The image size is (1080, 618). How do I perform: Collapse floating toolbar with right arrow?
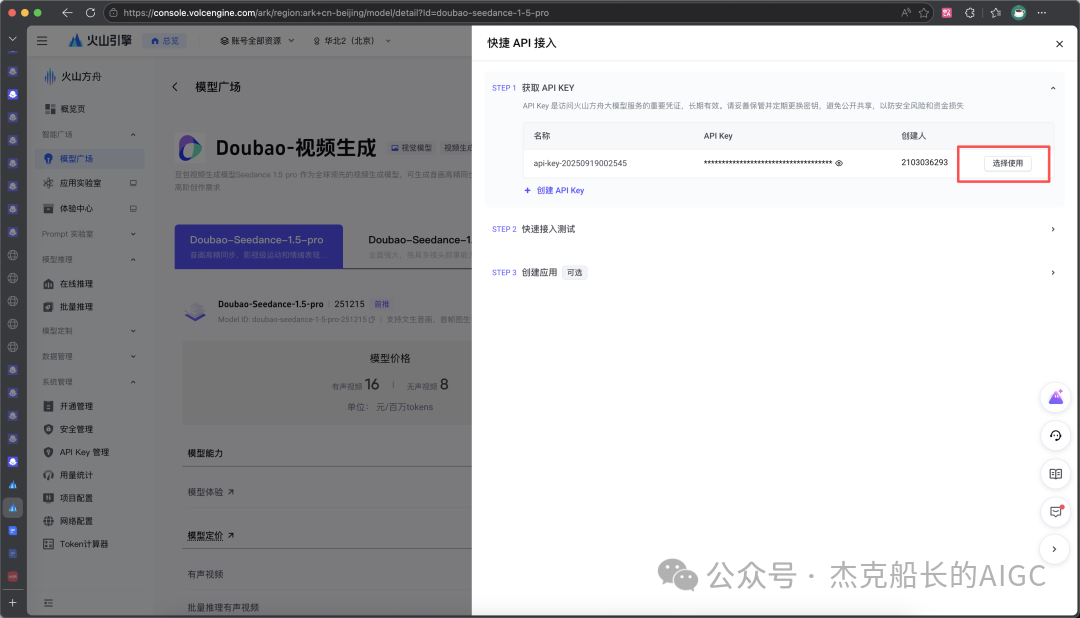tap(1055, 549)
